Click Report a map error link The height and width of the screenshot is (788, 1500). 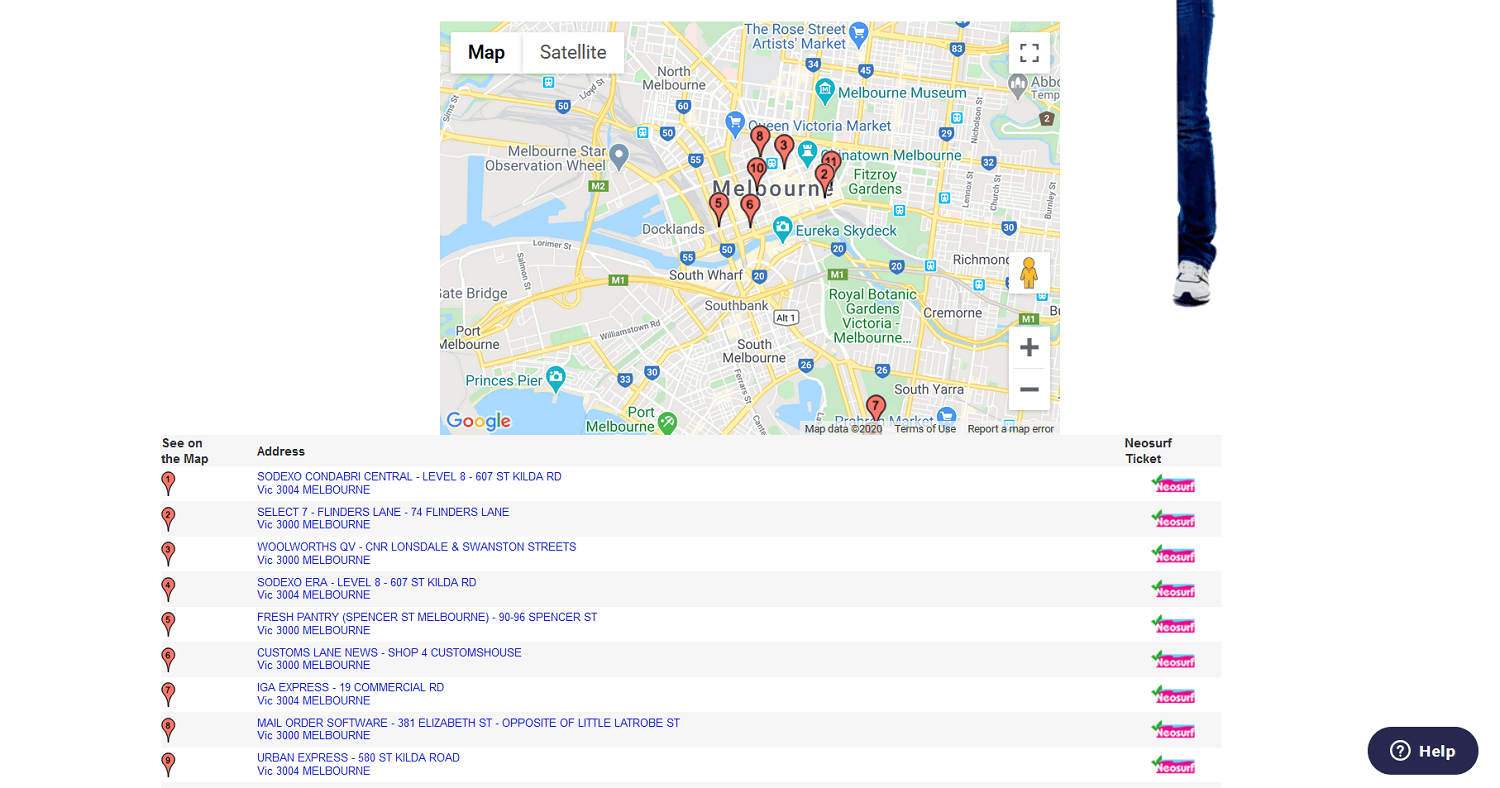[1011, 429]
